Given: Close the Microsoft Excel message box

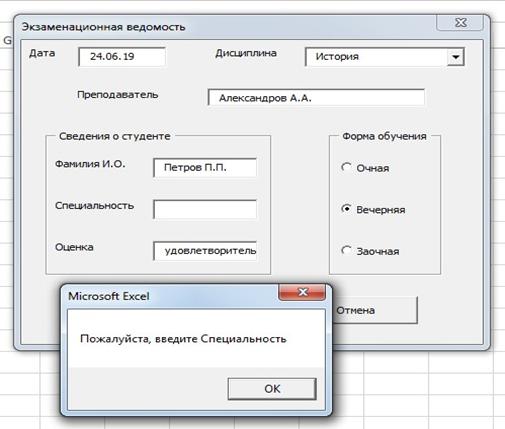Looking at the screenshot, I should (x=302, y=292).
